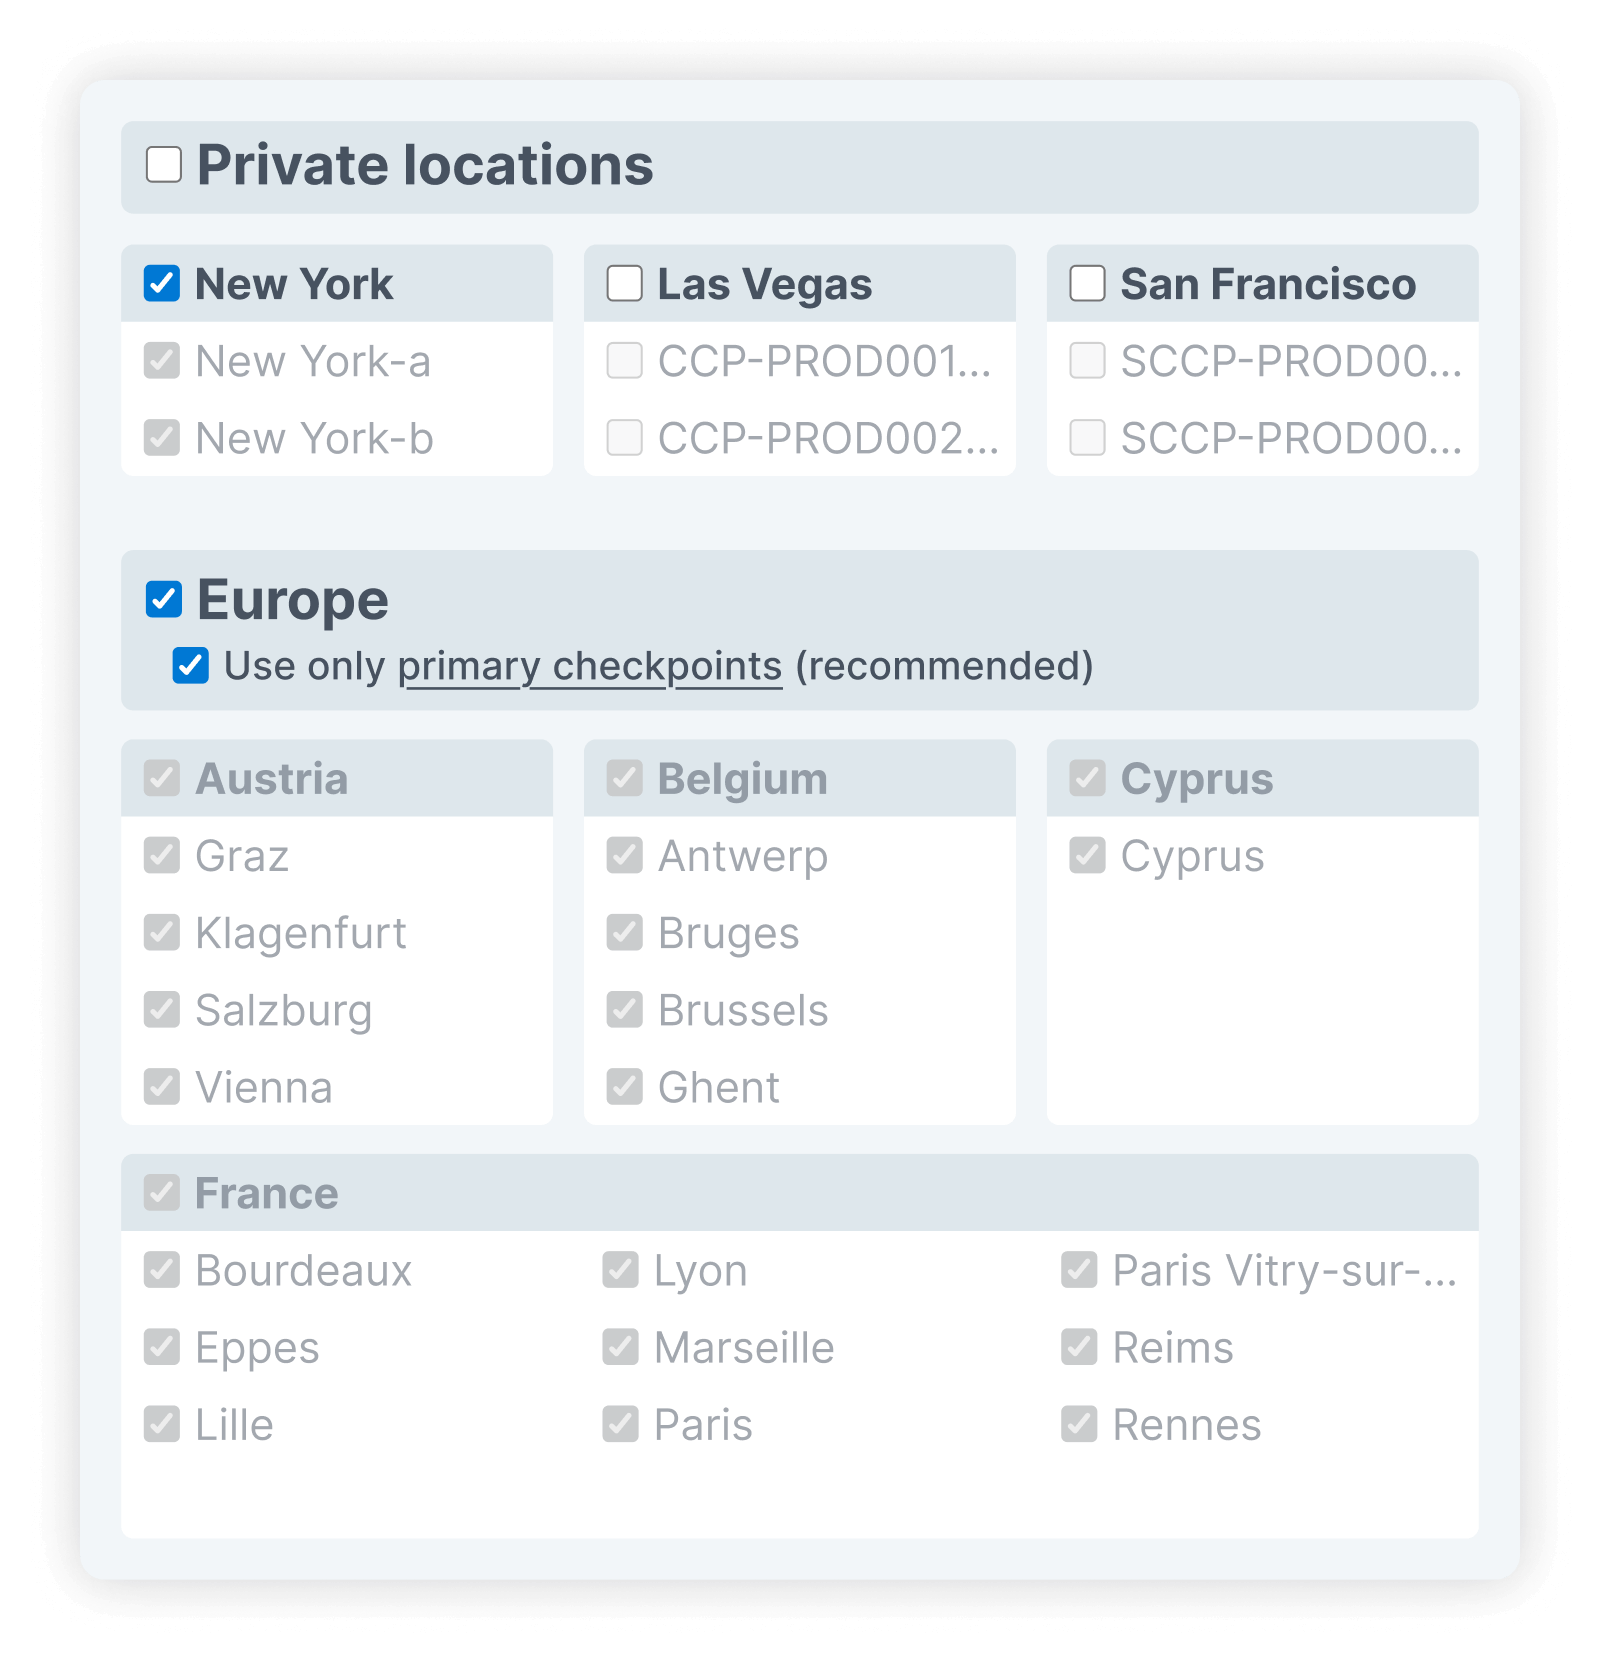Click the New York-a checkbox
The image size is (1600, 1660).
[162, 361]
